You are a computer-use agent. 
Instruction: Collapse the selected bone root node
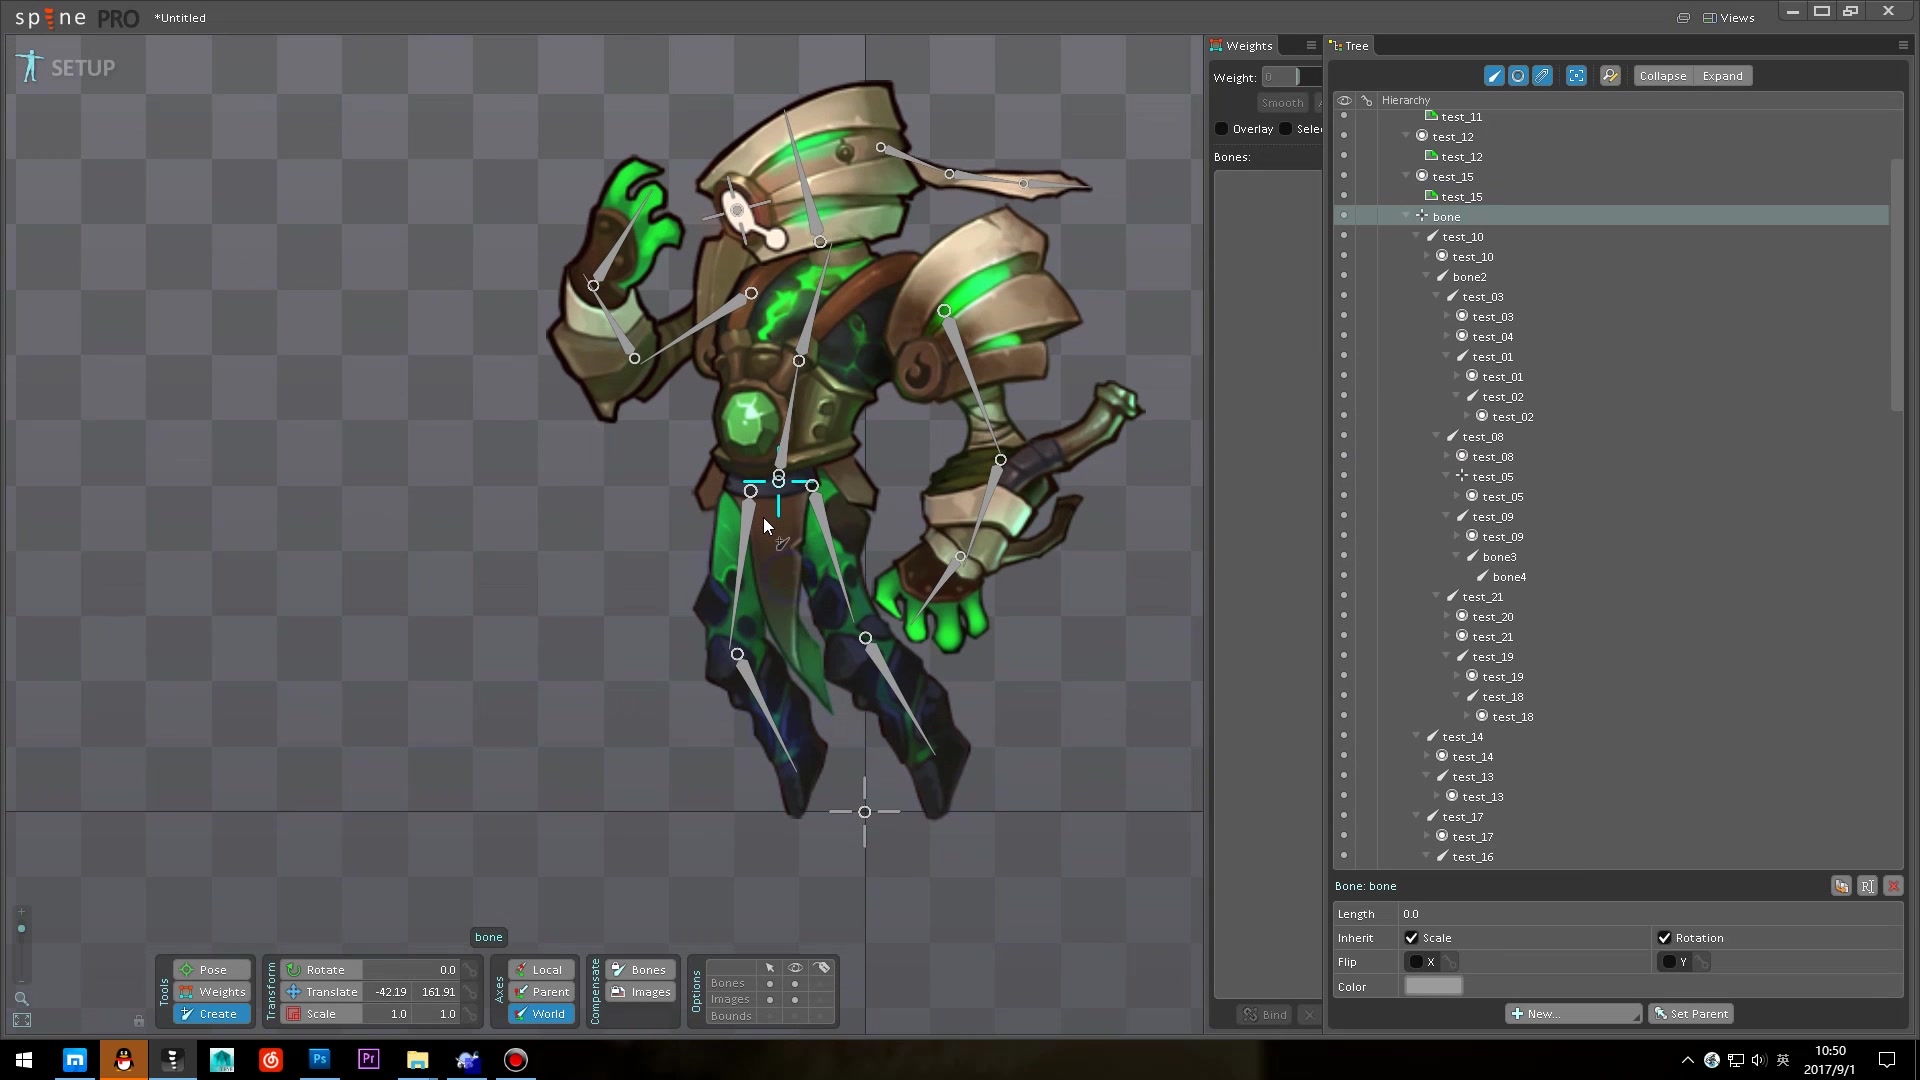click(x=1407, y=216)
